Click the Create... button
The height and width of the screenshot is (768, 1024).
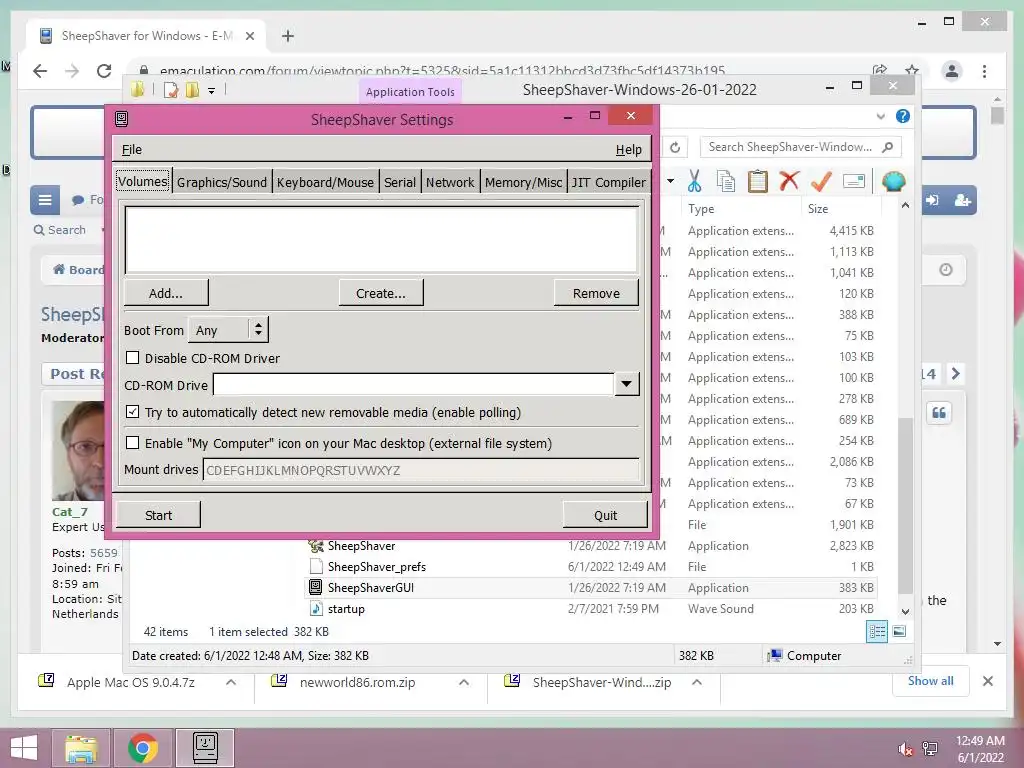click(x=381, y=293)
